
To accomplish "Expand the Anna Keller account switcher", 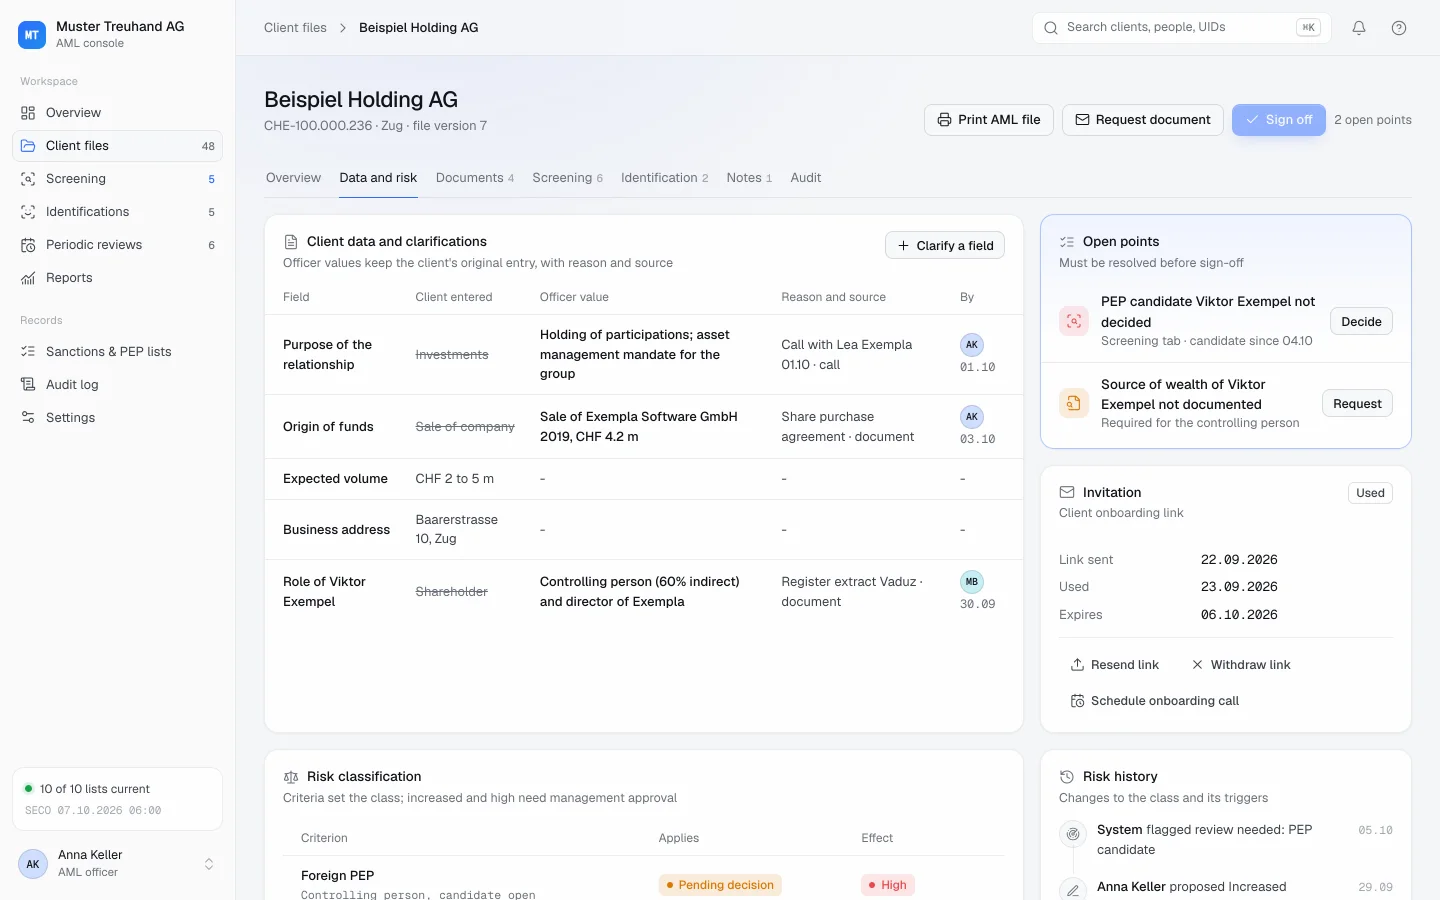I will pos(209,864).
